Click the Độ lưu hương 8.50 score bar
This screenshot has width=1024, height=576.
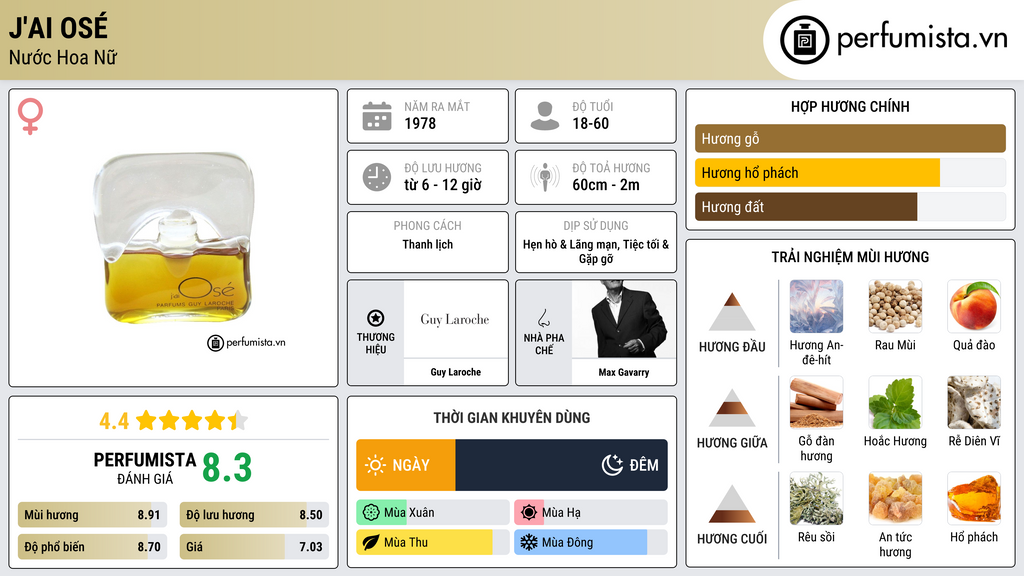point(254,515)
